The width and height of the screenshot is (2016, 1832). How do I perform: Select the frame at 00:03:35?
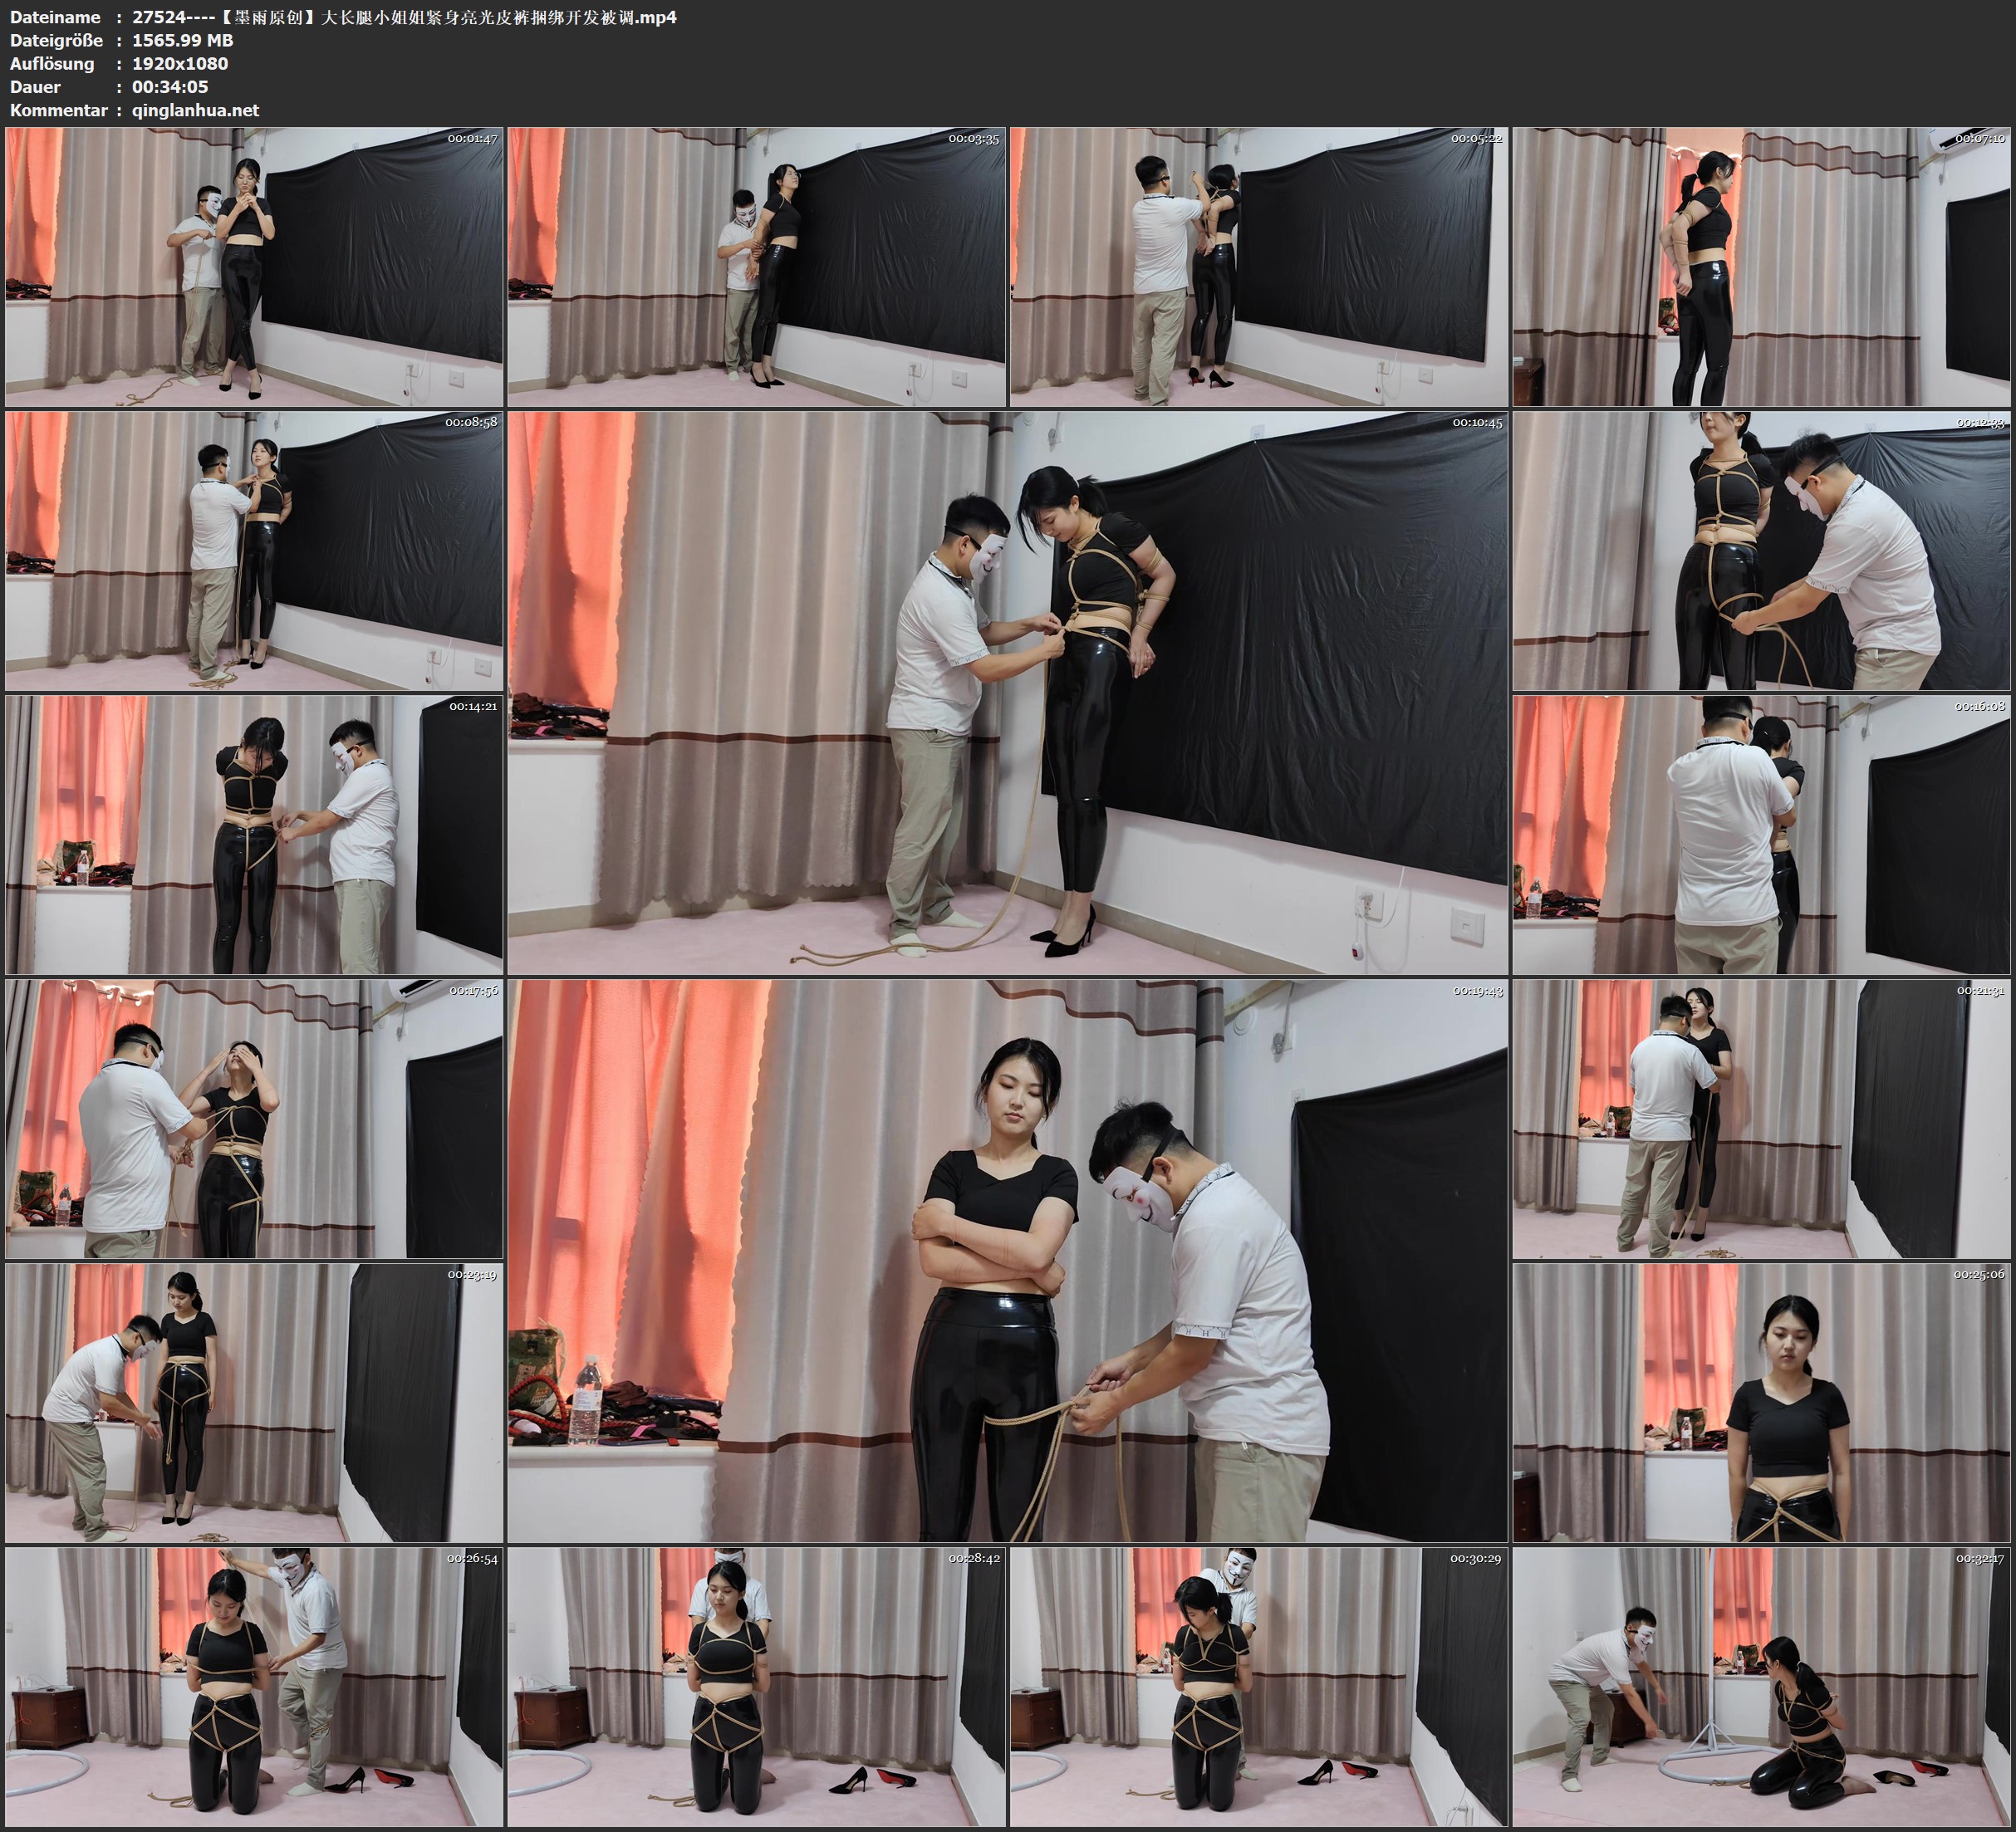click(756, 266)
